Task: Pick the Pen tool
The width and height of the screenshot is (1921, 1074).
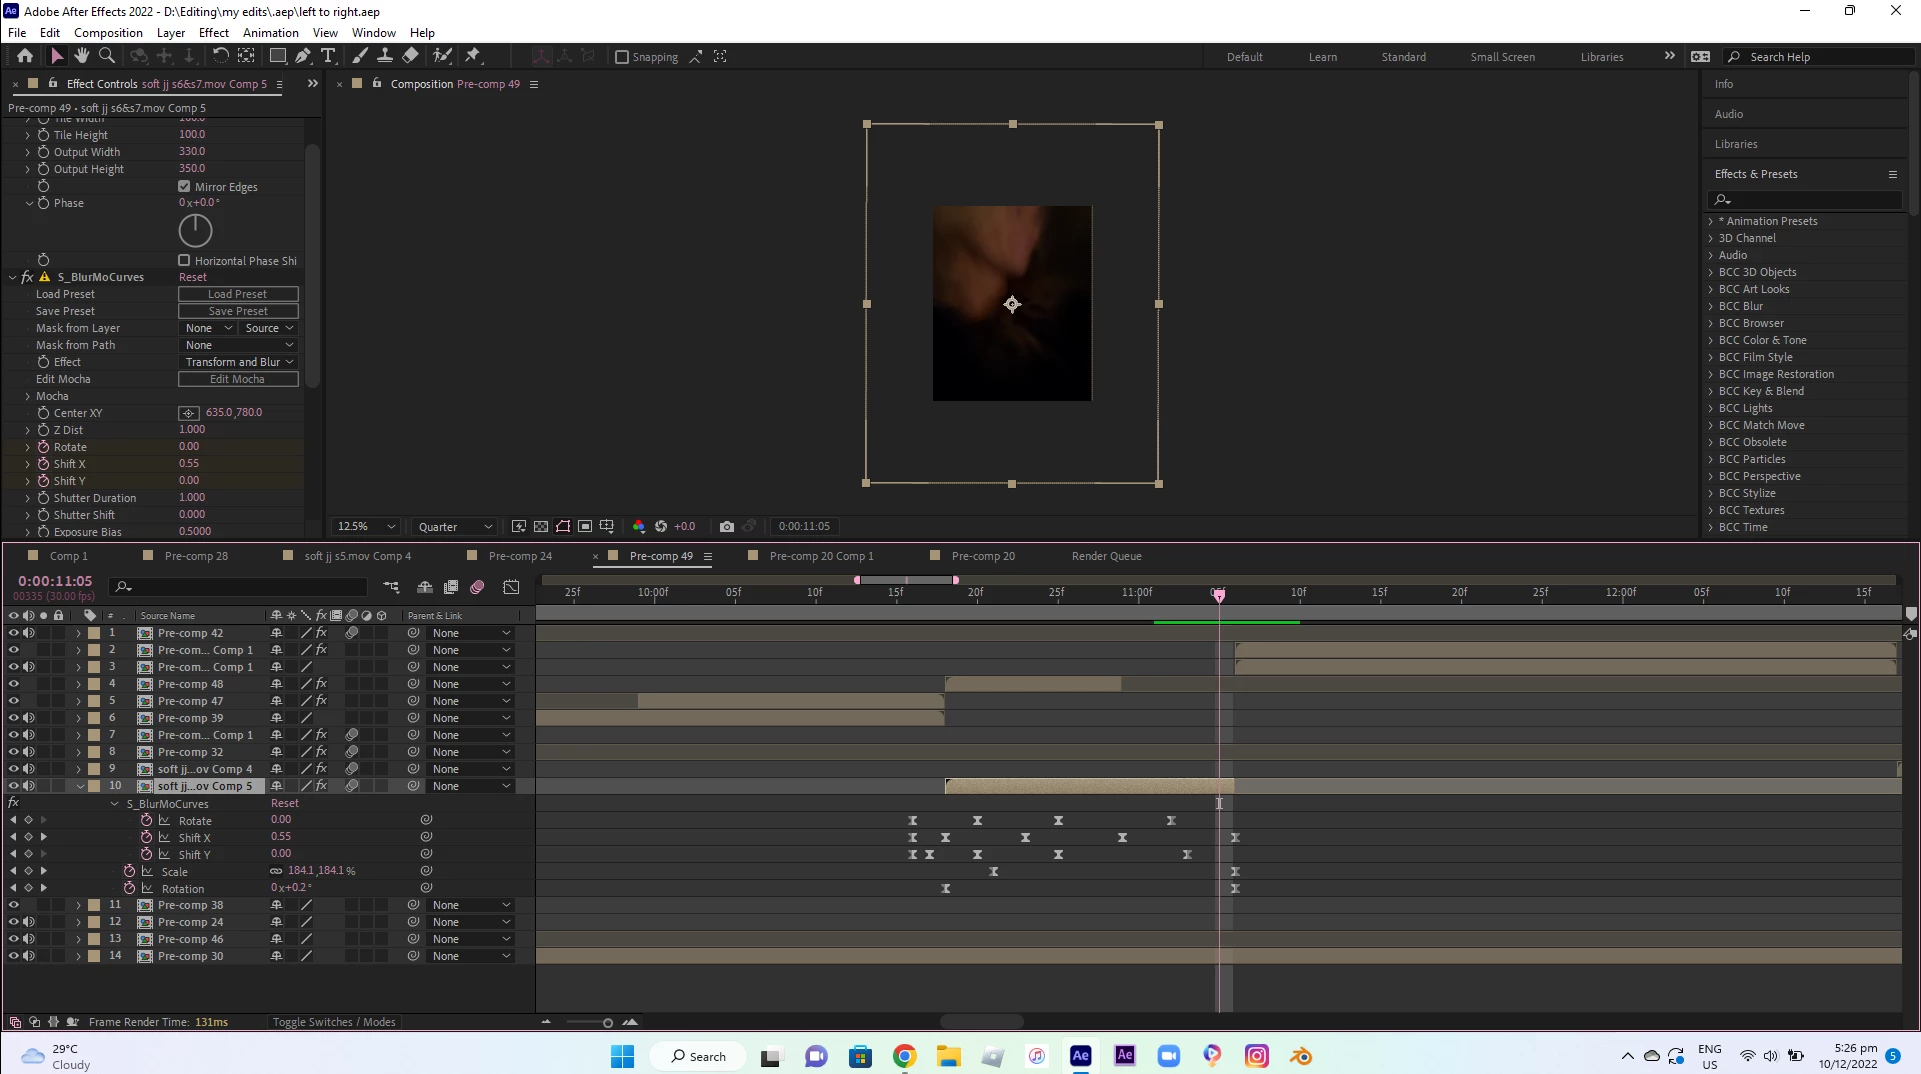Action: (x=303, y=56)
